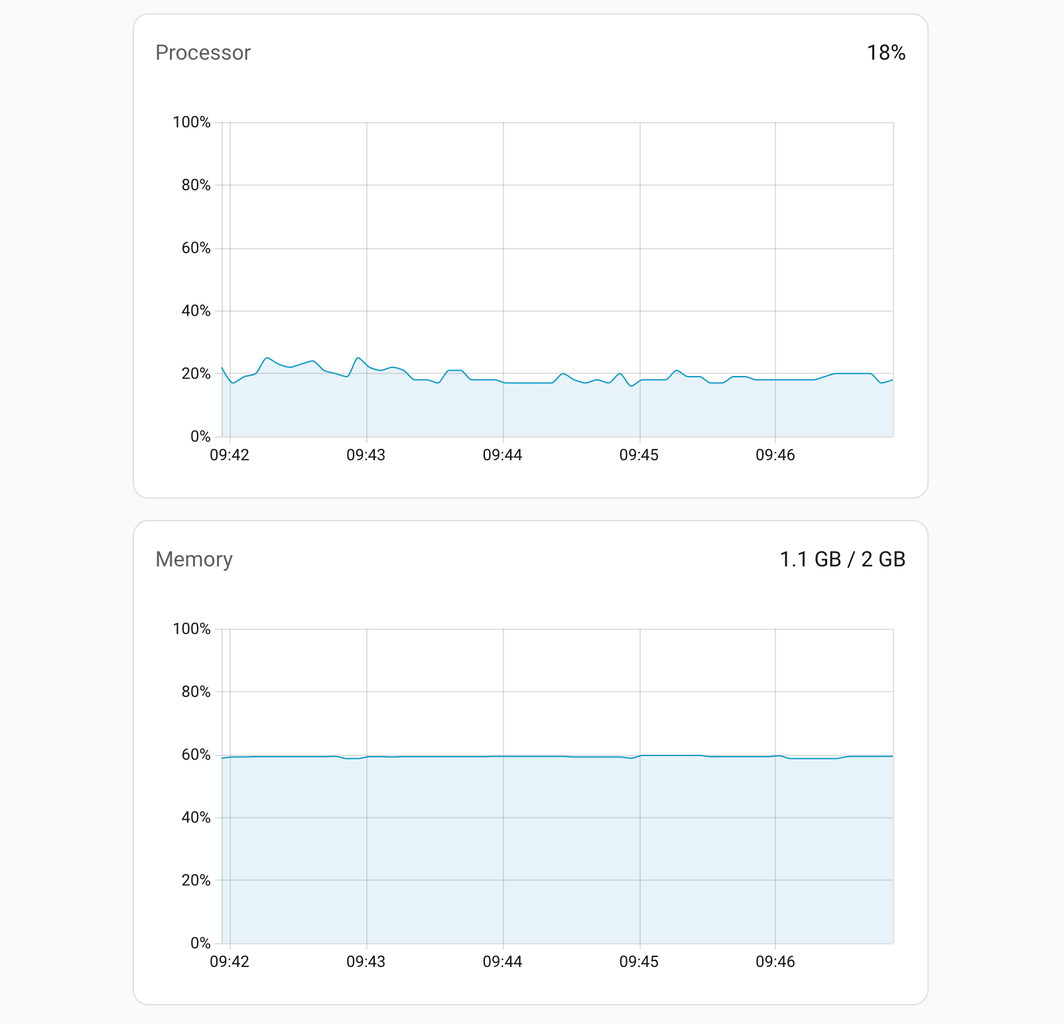Screen dimensions: 1064x1024
Task: Click the Memory card title
Action: click(x=194, y=560)
